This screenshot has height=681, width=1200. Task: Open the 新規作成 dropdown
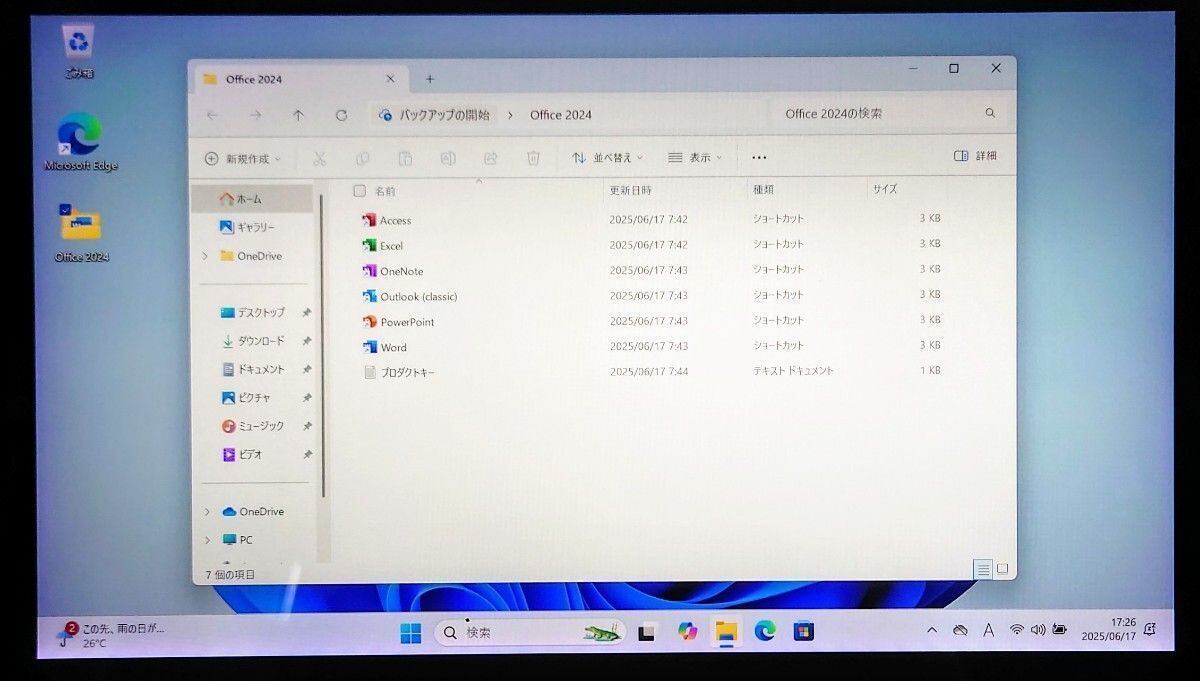[242, 158]
